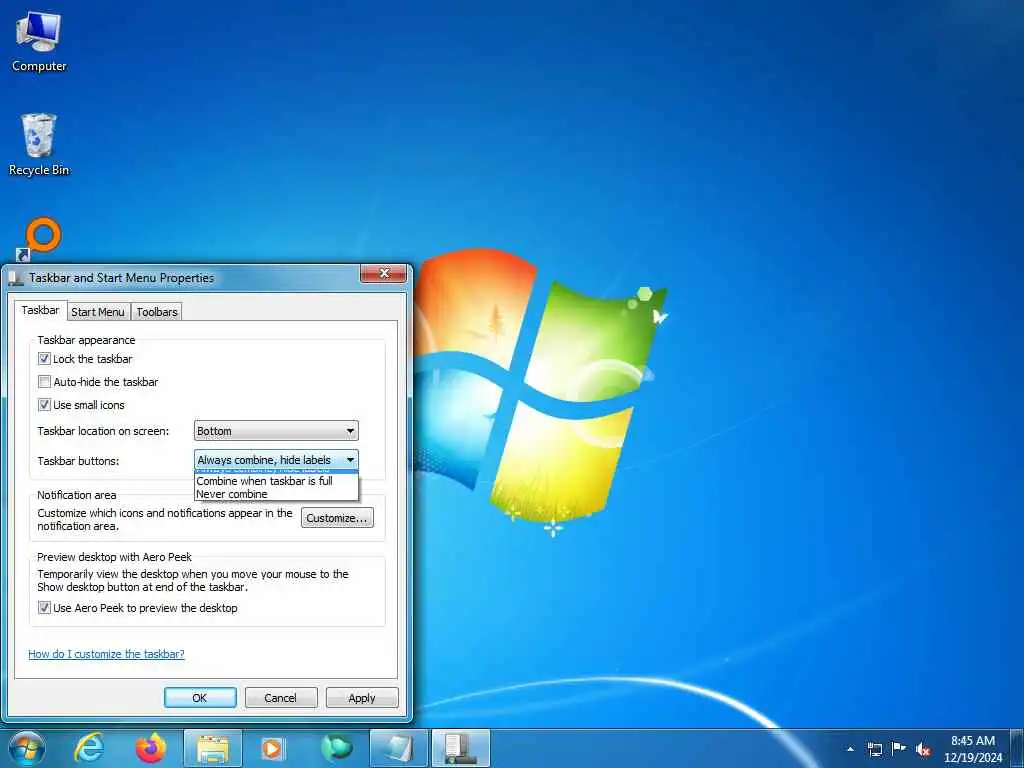Click the dialog title bar icon

16,279
